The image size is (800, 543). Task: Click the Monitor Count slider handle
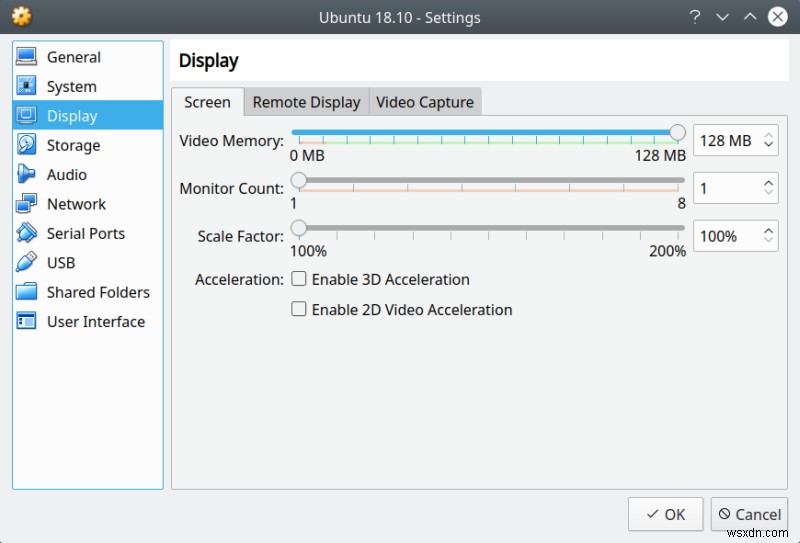tap(298, 180)
